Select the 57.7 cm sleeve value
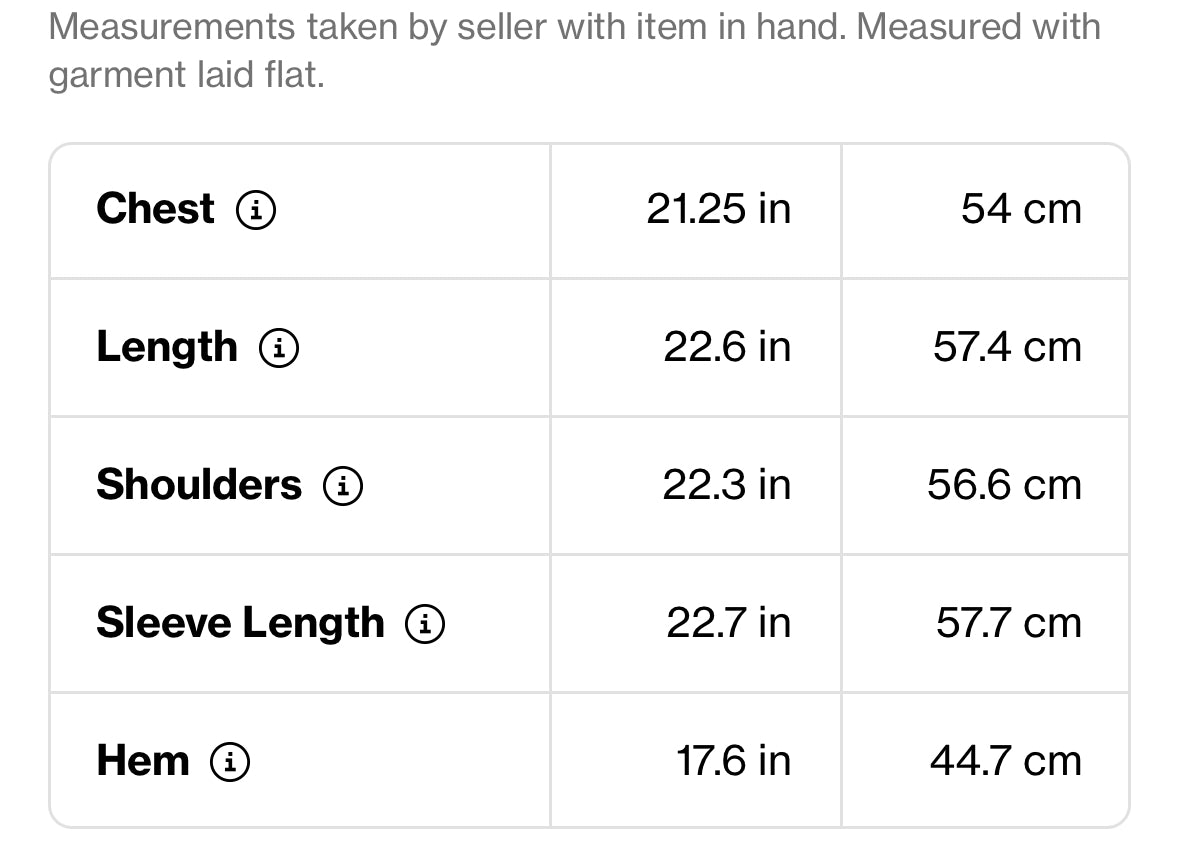 1009,623
